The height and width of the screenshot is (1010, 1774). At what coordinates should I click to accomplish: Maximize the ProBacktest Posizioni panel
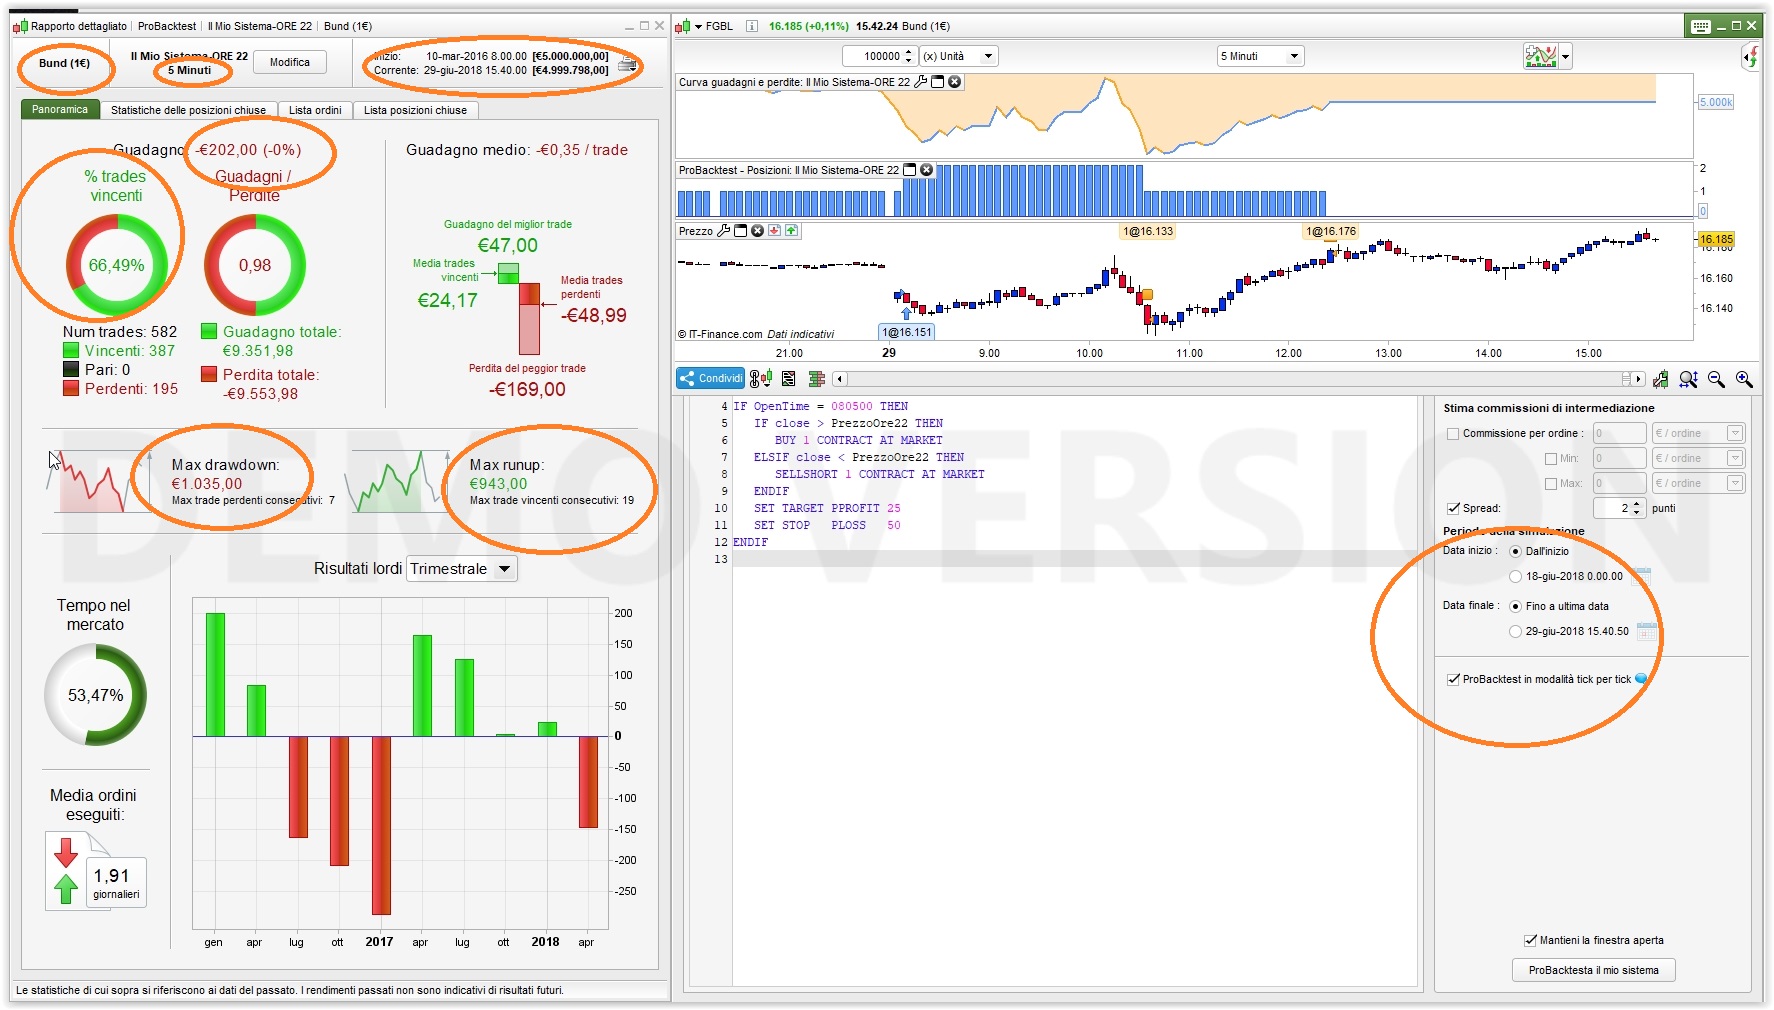(910, 170)
